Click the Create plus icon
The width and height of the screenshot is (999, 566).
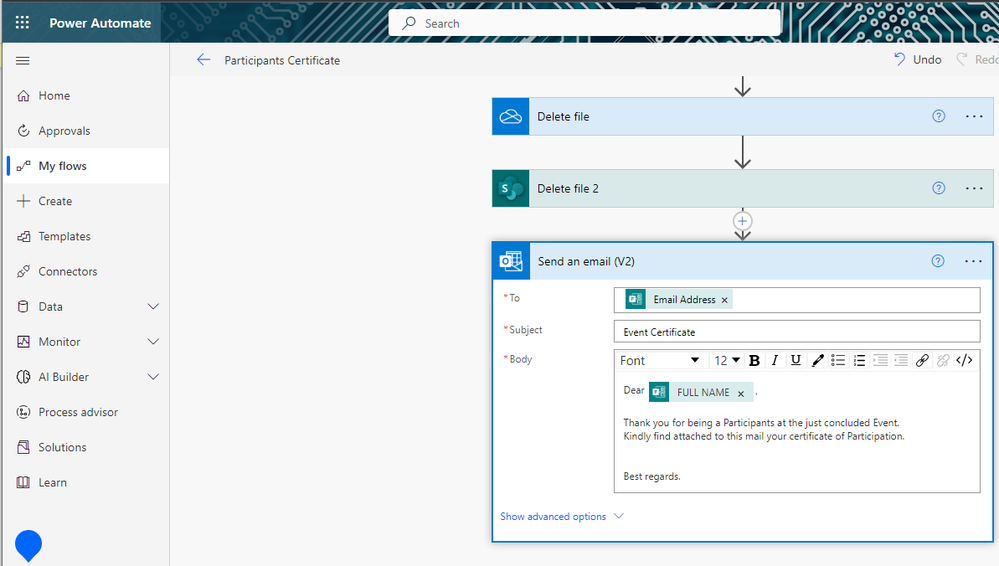(x=24, y=201)
